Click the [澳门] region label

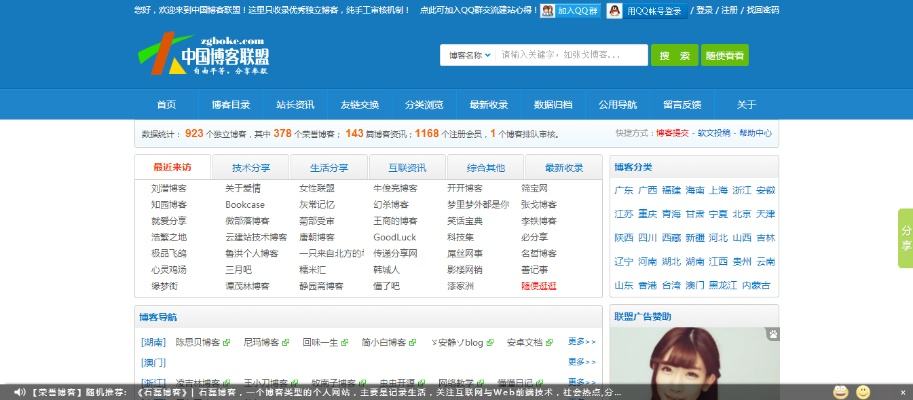[x=153, y=363]
